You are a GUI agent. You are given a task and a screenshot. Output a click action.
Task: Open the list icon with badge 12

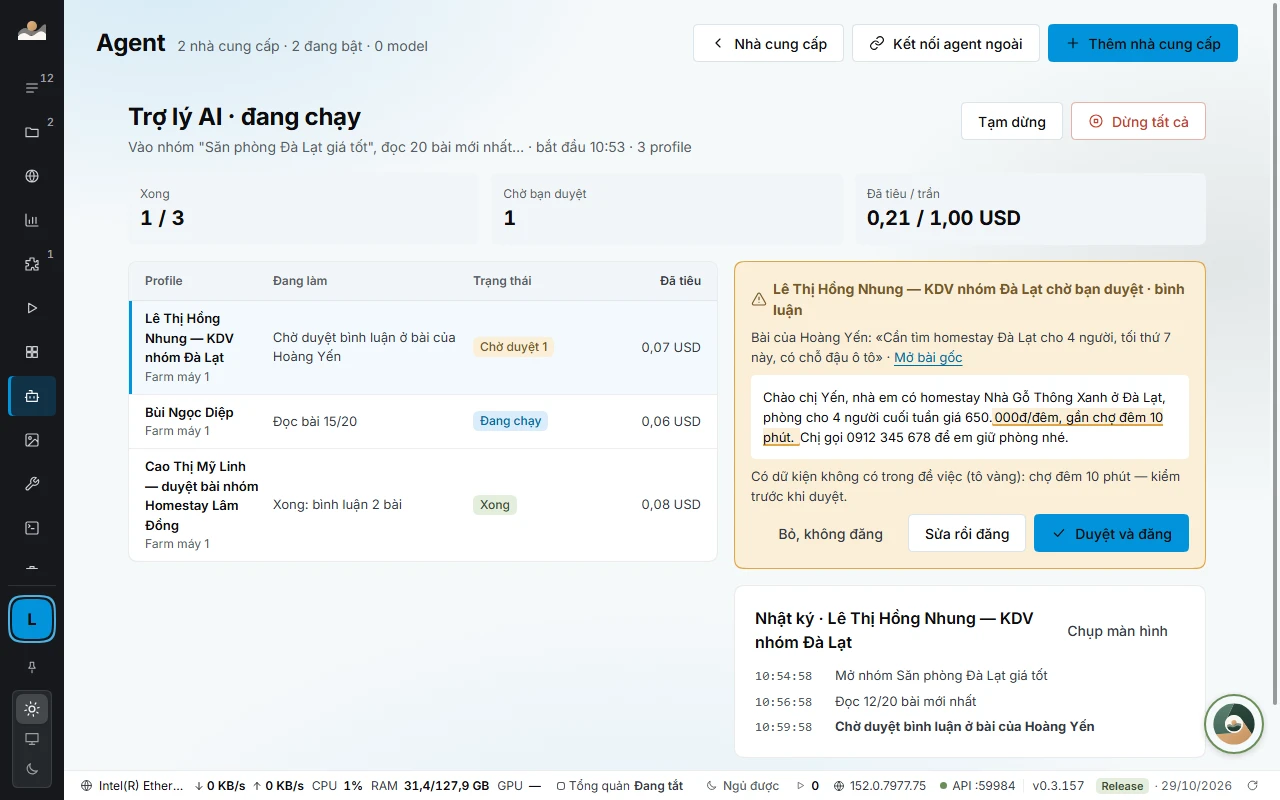(x=32, y=88)
